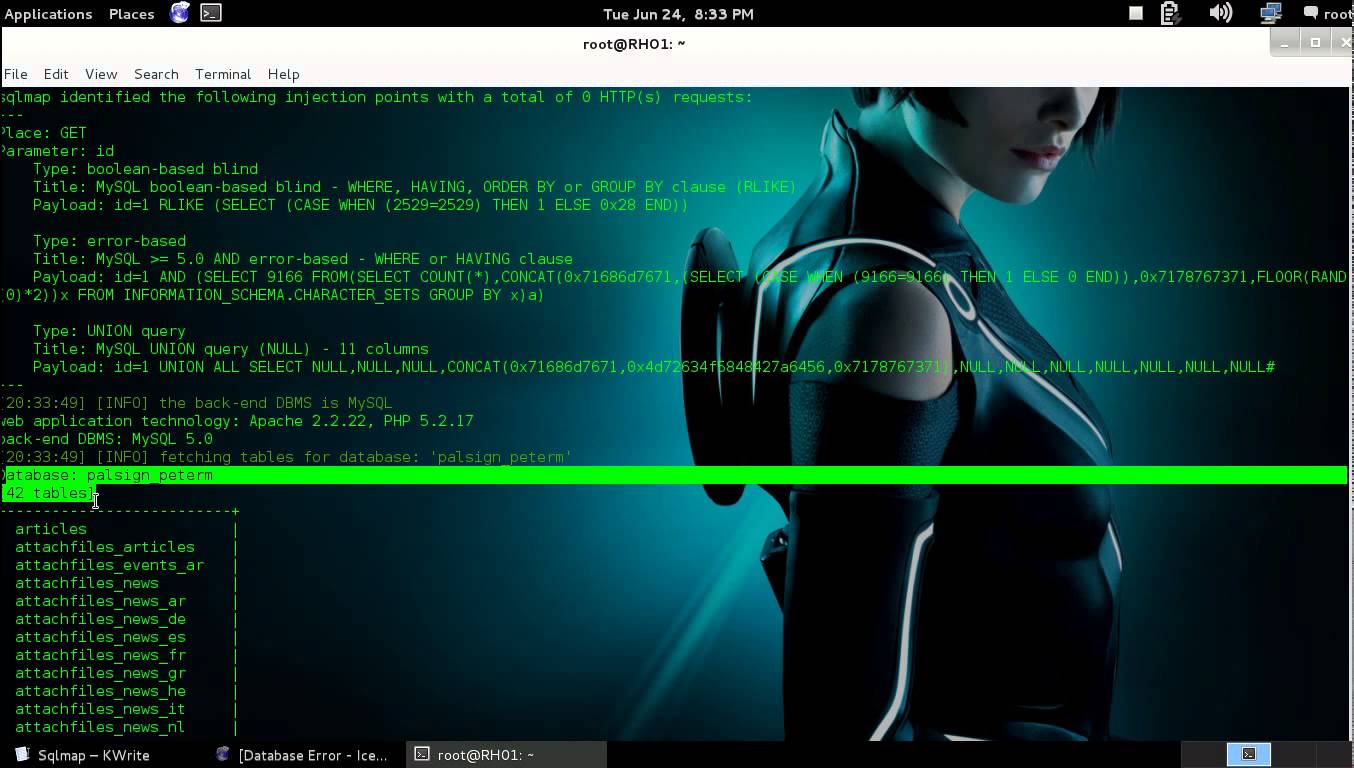The width and height of the screenshot is (1354, 768).
Task: Click 'attachfiles_news_de' table row
Action: coord(100,619)
